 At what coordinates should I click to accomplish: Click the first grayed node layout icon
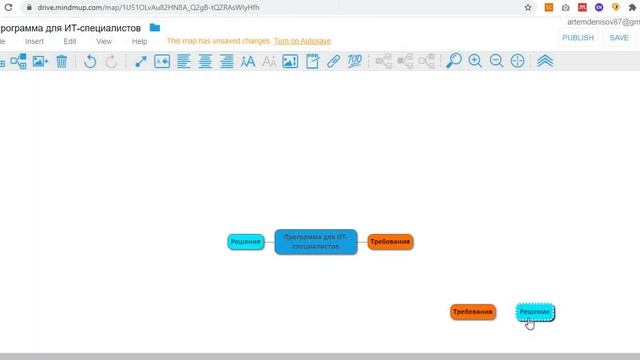click(384, 61)
